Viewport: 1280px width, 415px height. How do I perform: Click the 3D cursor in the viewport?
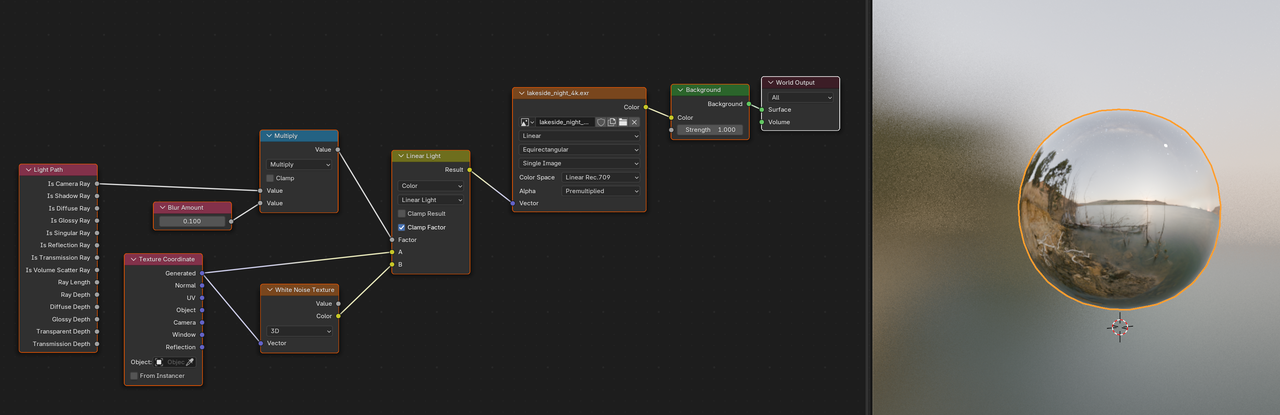click(1119, 326)
